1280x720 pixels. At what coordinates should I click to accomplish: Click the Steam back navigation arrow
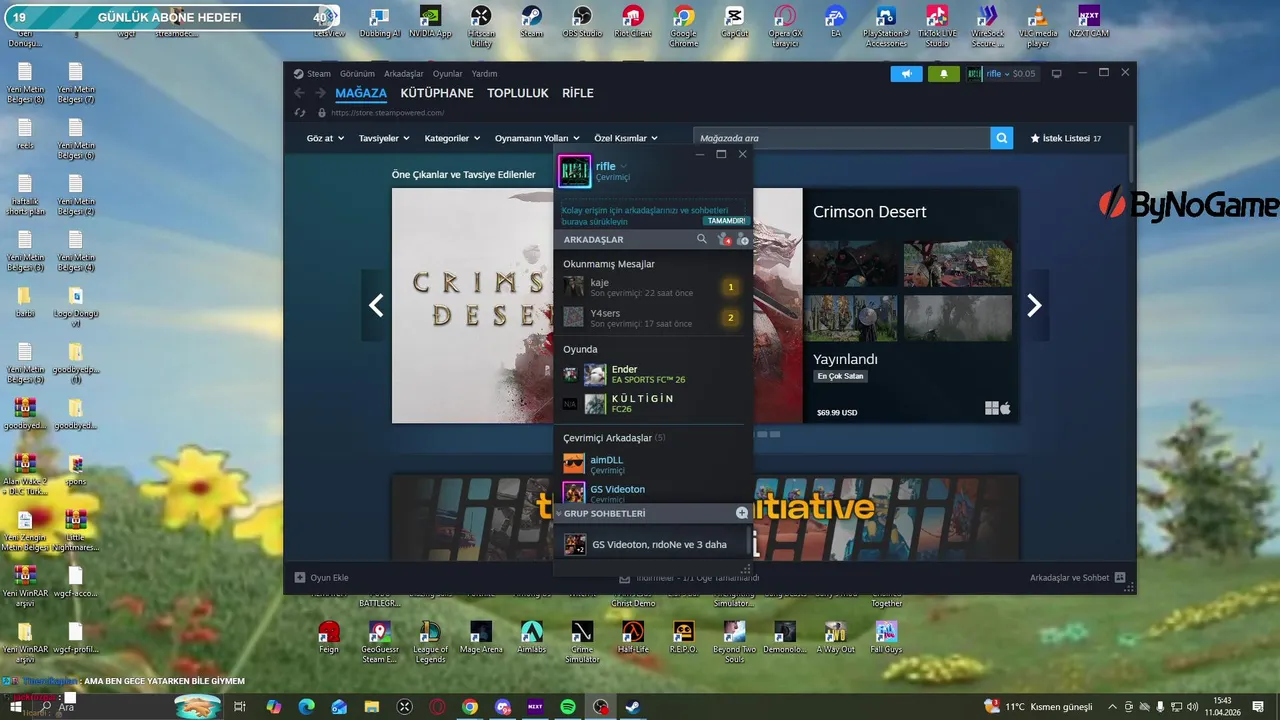point(299,93)
